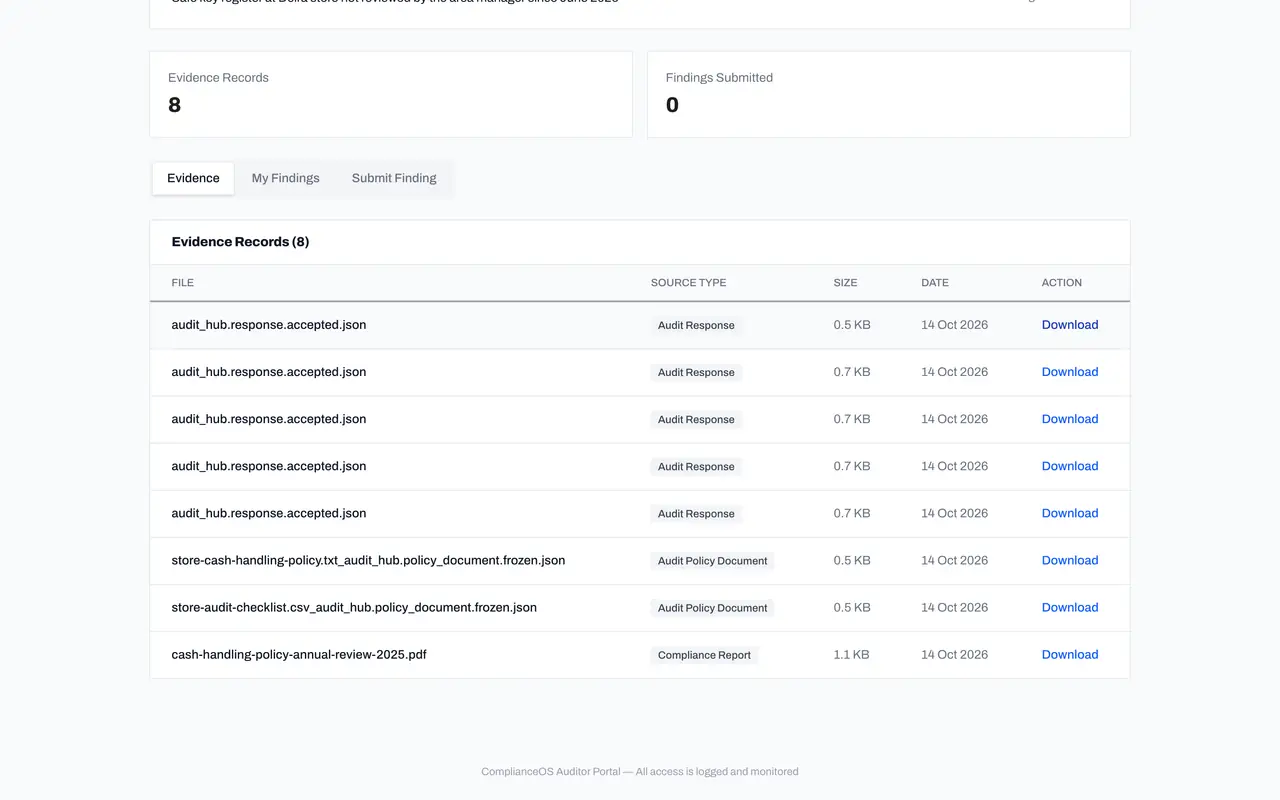Click the SOURCE TYPE column header
The image size is (1280, 800).
tap(688, 283)
